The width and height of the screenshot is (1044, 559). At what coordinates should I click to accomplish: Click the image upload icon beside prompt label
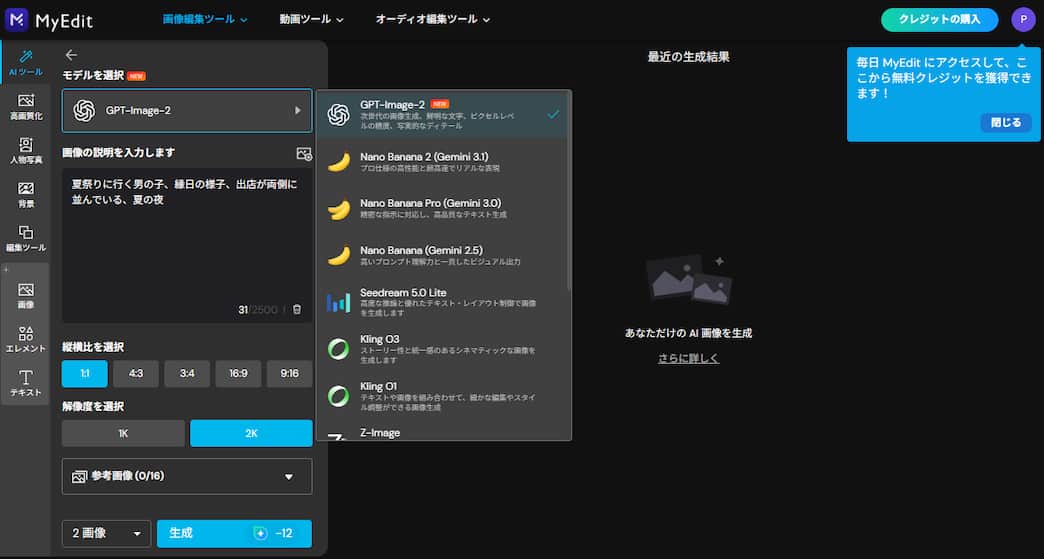click(x=304, y=154)
